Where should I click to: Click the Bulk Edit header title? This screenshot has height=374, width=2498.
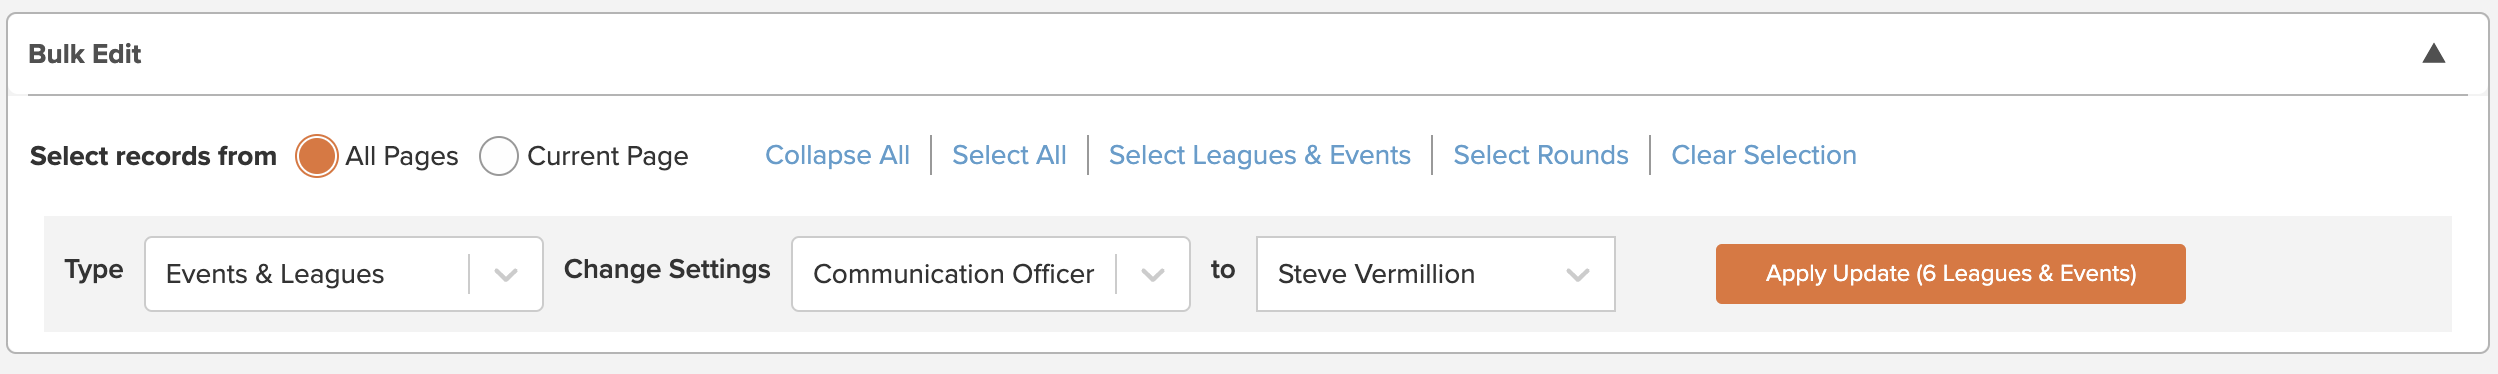[85, 54]
